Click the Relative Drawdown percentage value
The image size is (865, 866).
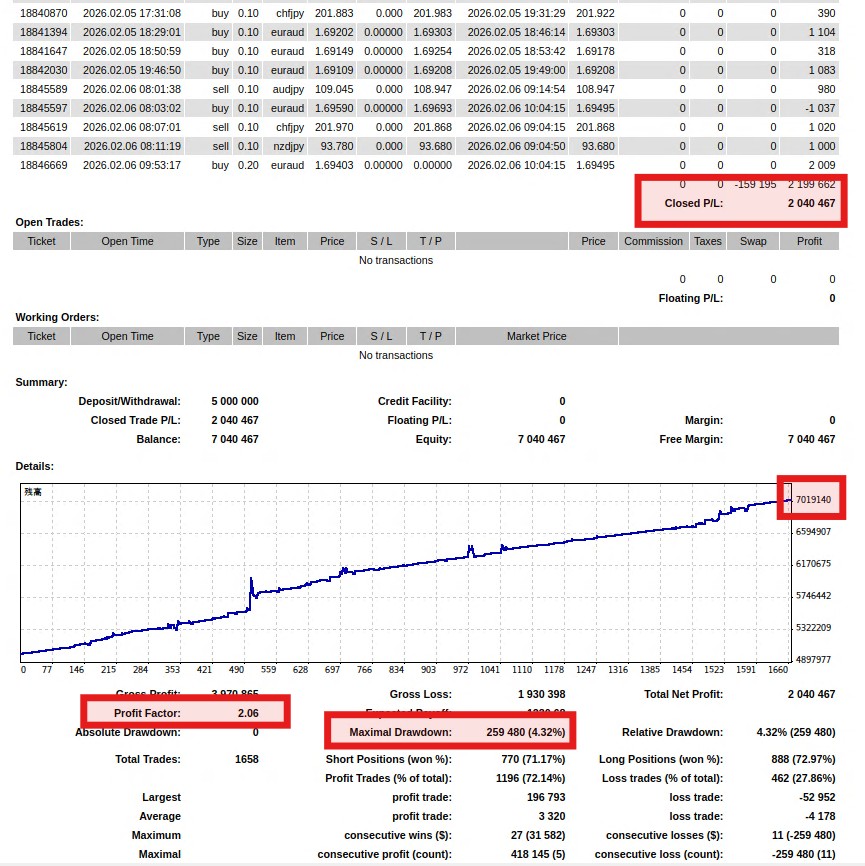point(795,732)
